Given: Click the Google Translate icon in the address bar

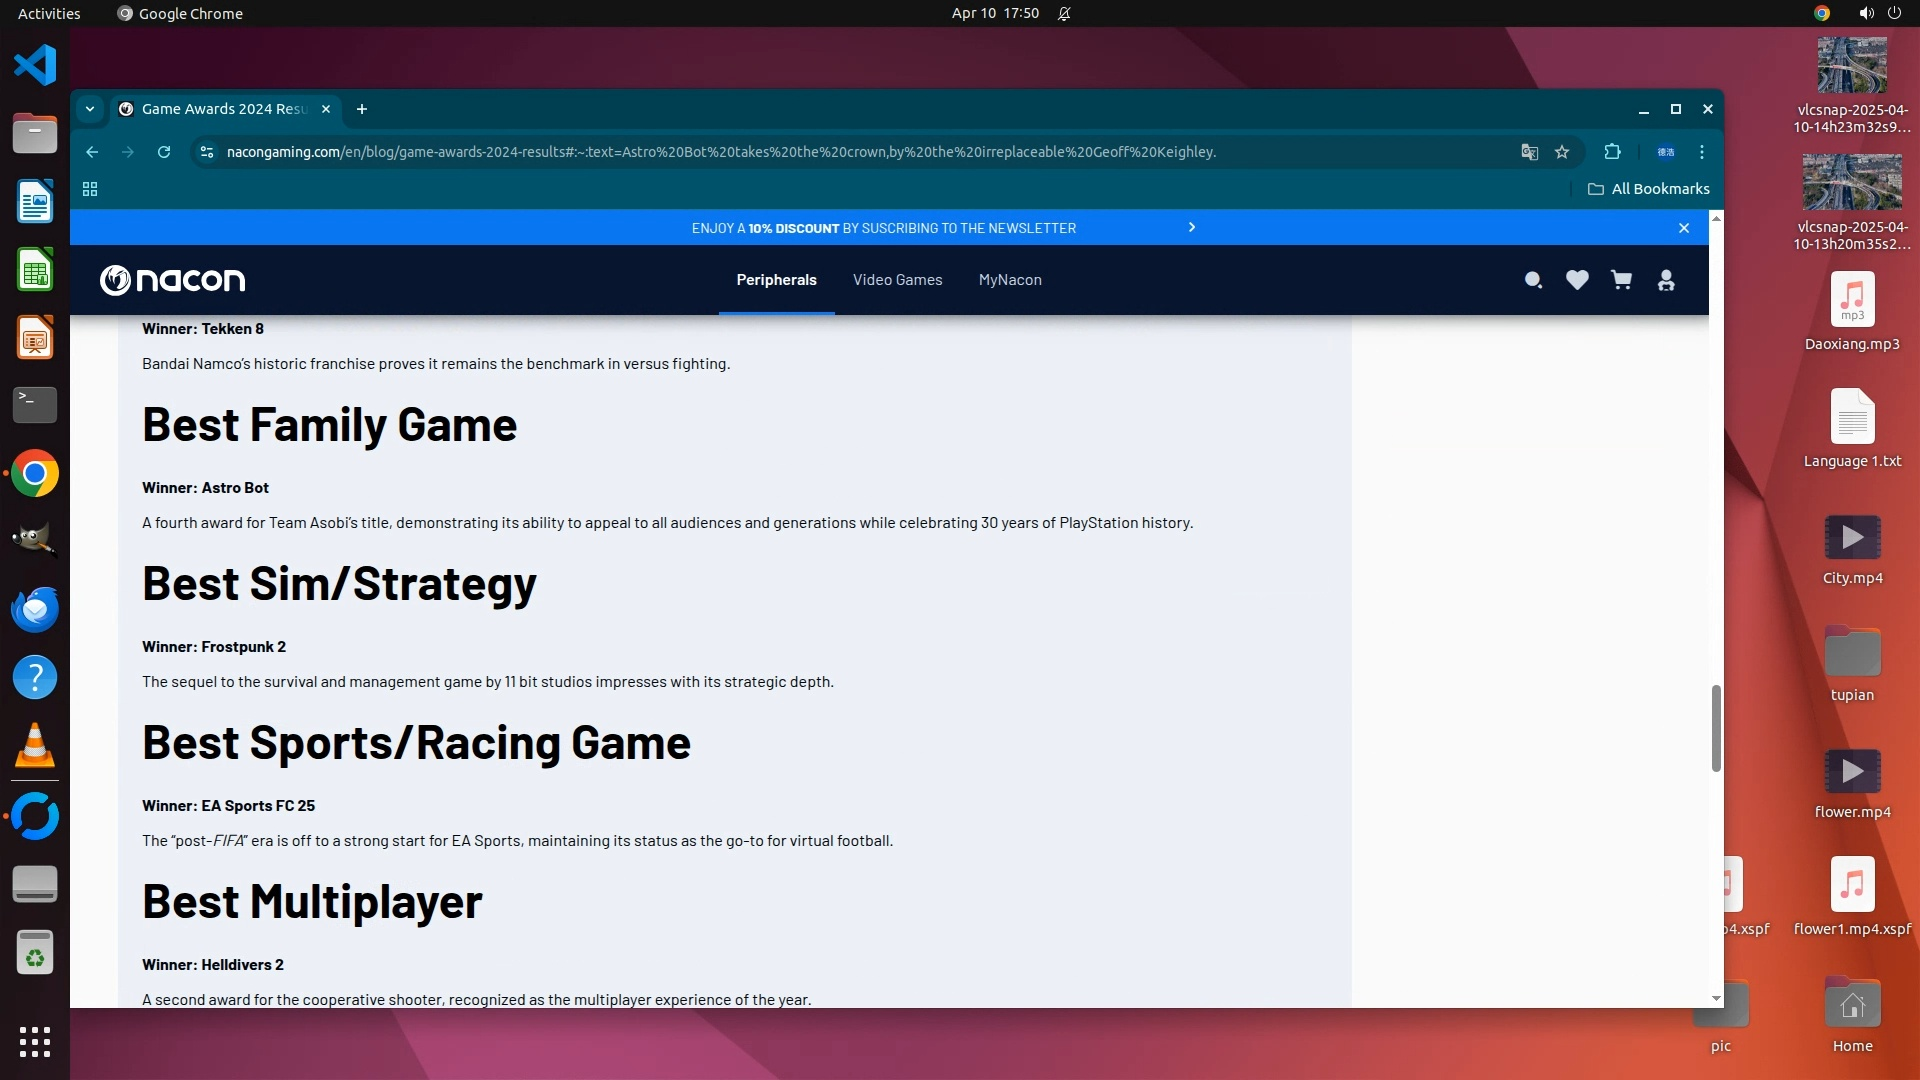Looking at the screenshot, I should (1529, 152).
